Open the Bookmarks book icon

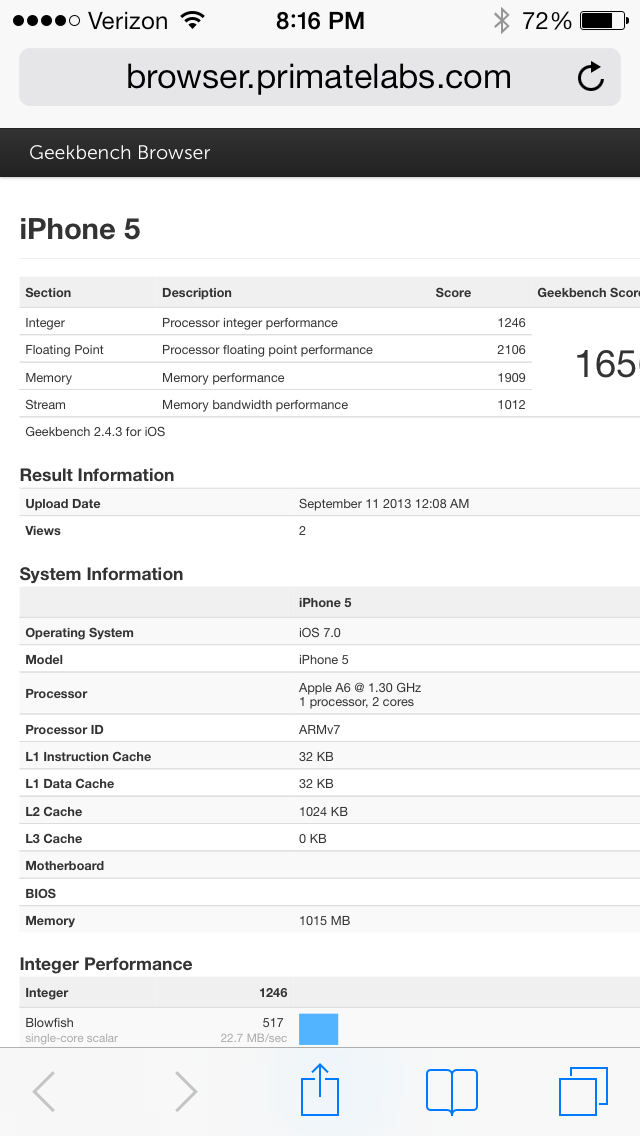pos(452,1091)
